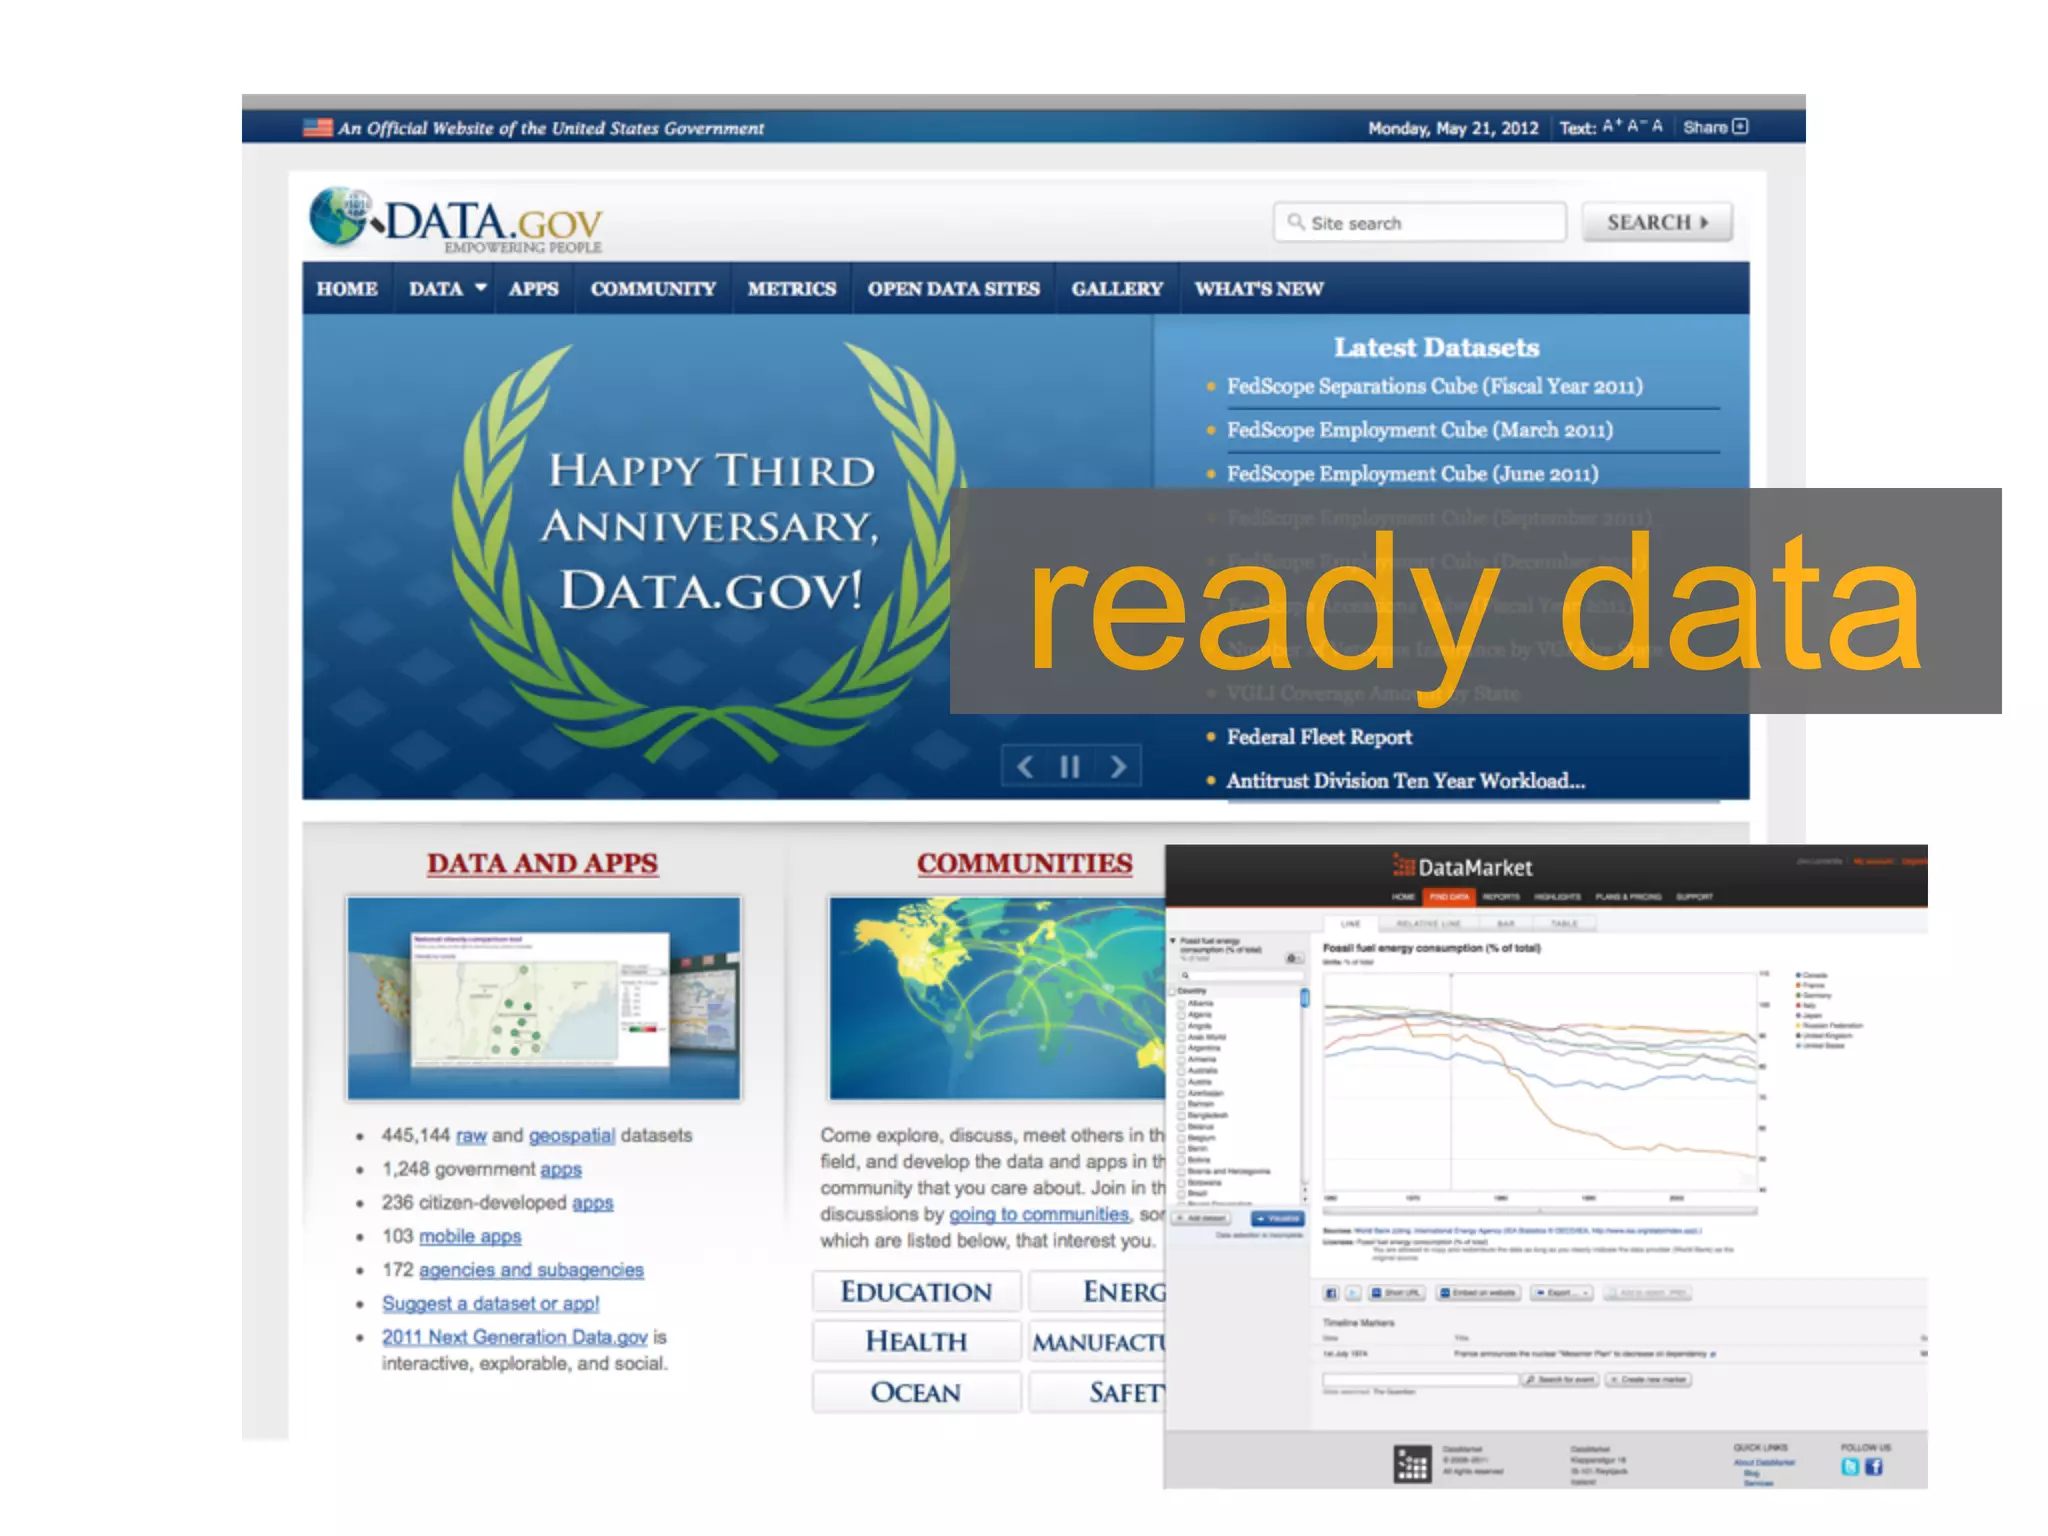2048x1536 pixels.
Task: Click Add dataset in DataMarket sidebar
Action: [1201, 1218]
